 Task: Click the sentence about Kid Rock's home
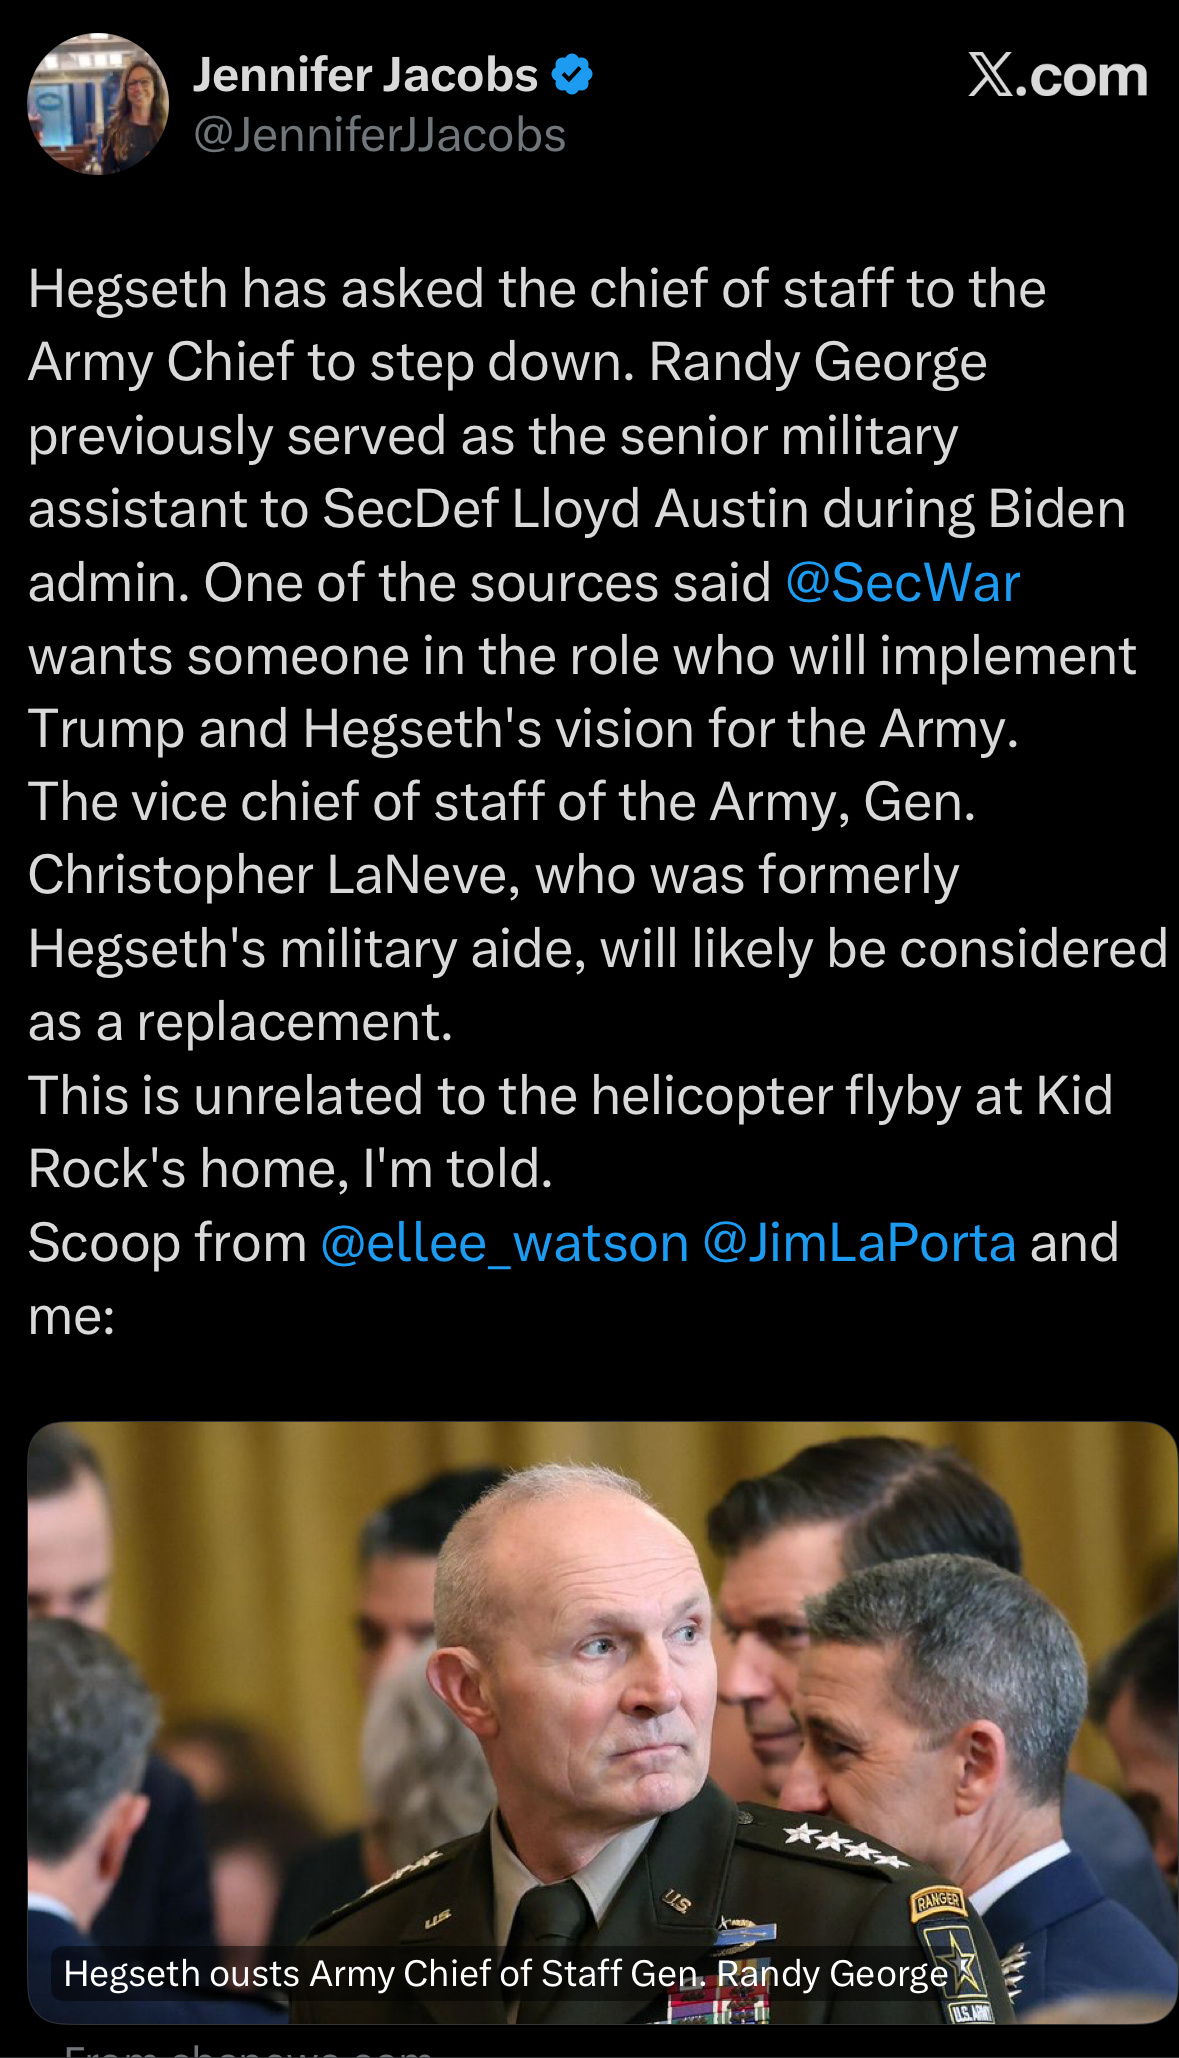click(x=570, y=1132)
